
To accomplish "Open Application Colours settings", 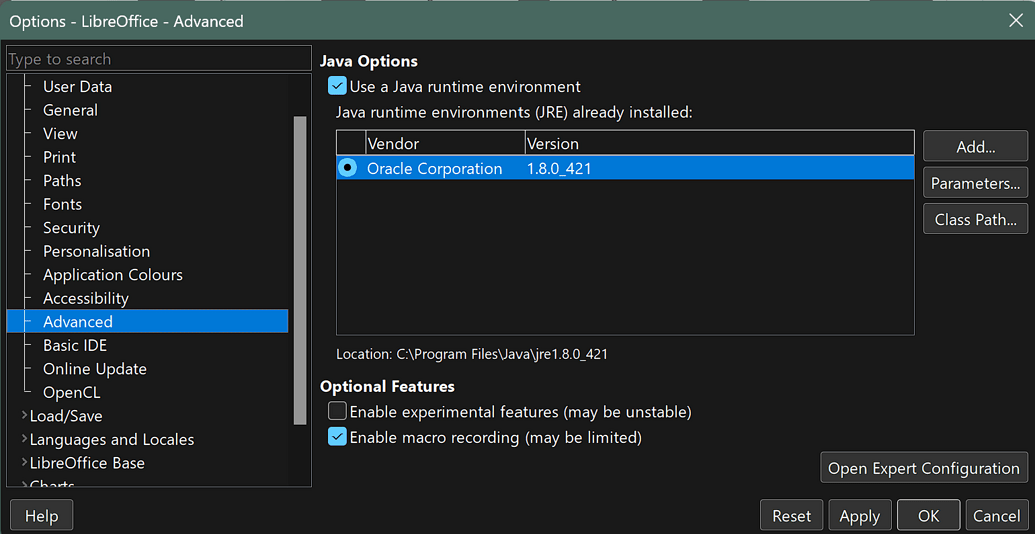I will [x=113, y=275].
